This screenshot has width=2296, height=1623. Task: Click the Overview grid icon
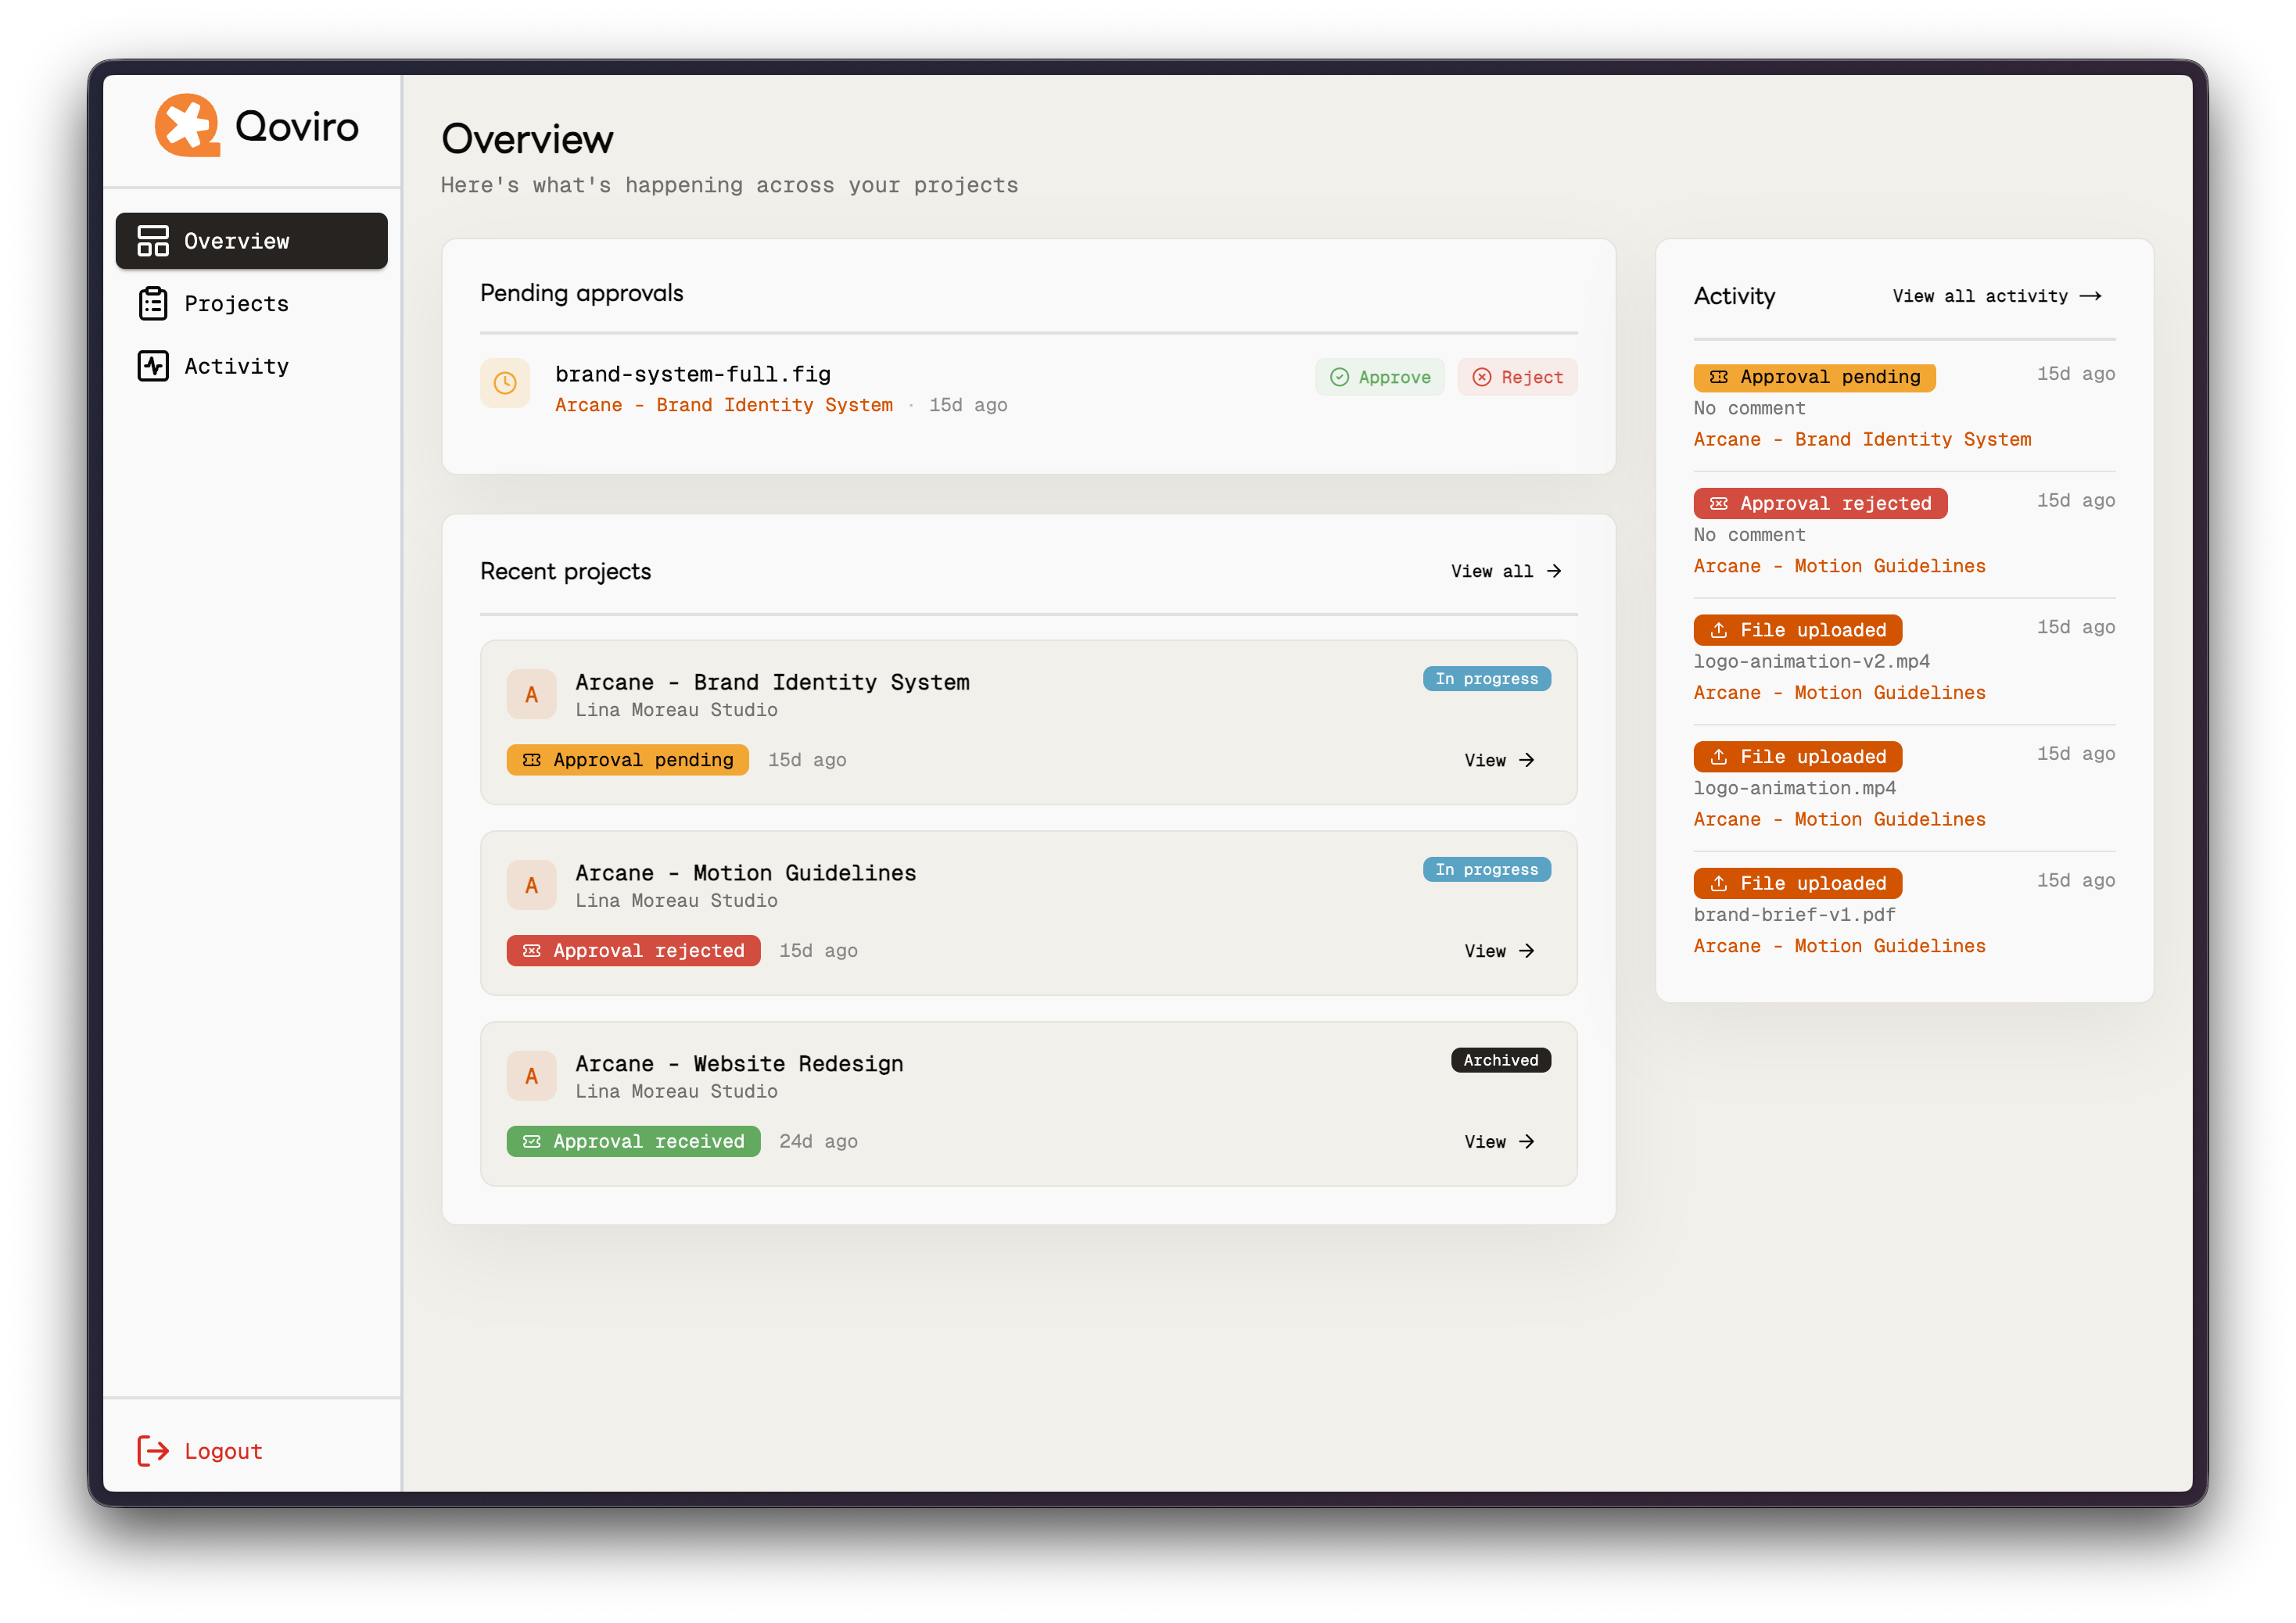153,241
